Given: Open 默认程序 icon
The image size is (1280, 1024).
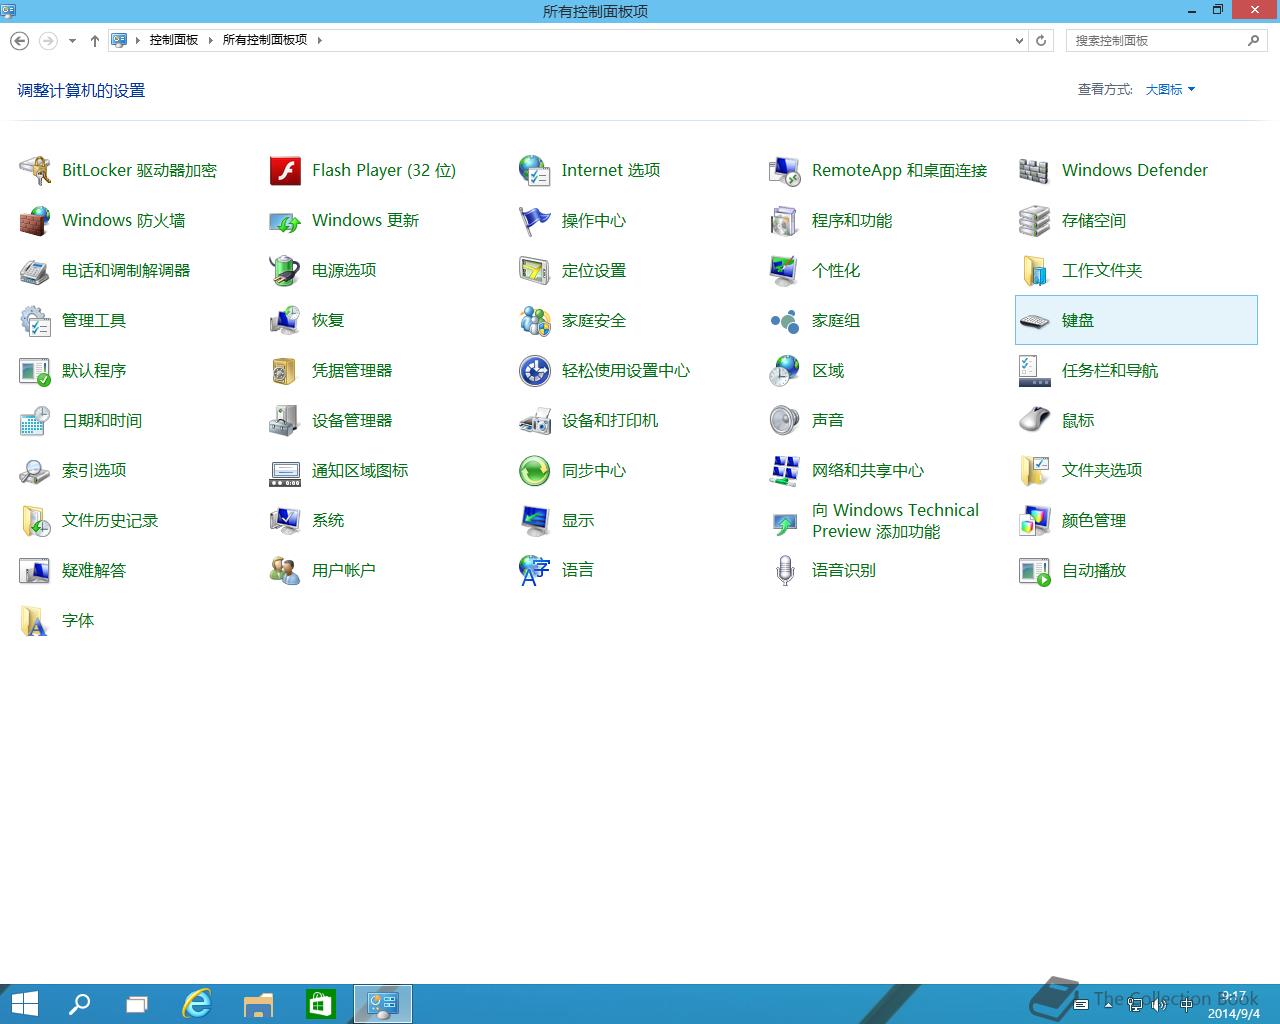Looking at the screenshot, I should pos(35,370).
